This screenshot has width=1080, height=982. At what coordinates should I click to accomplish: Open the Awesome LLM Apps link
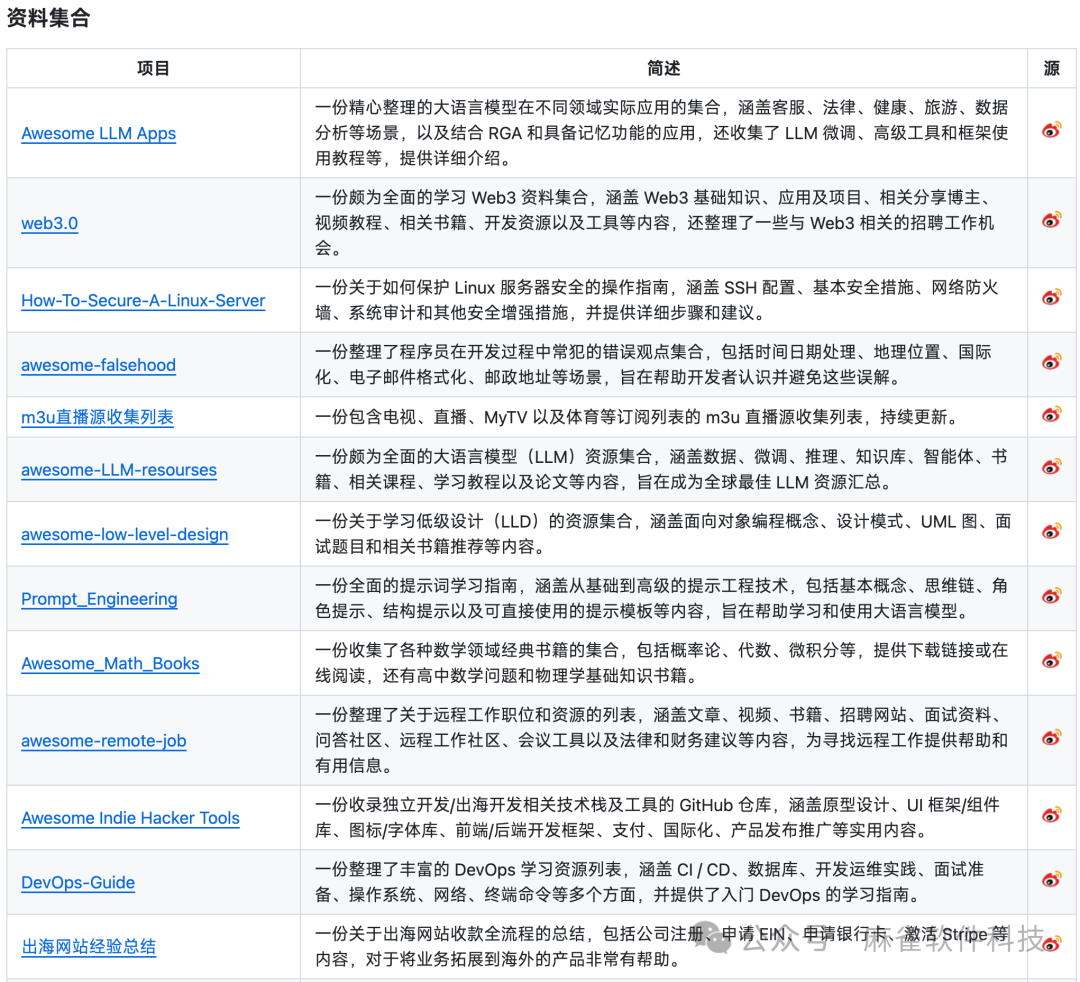(98, 133)
